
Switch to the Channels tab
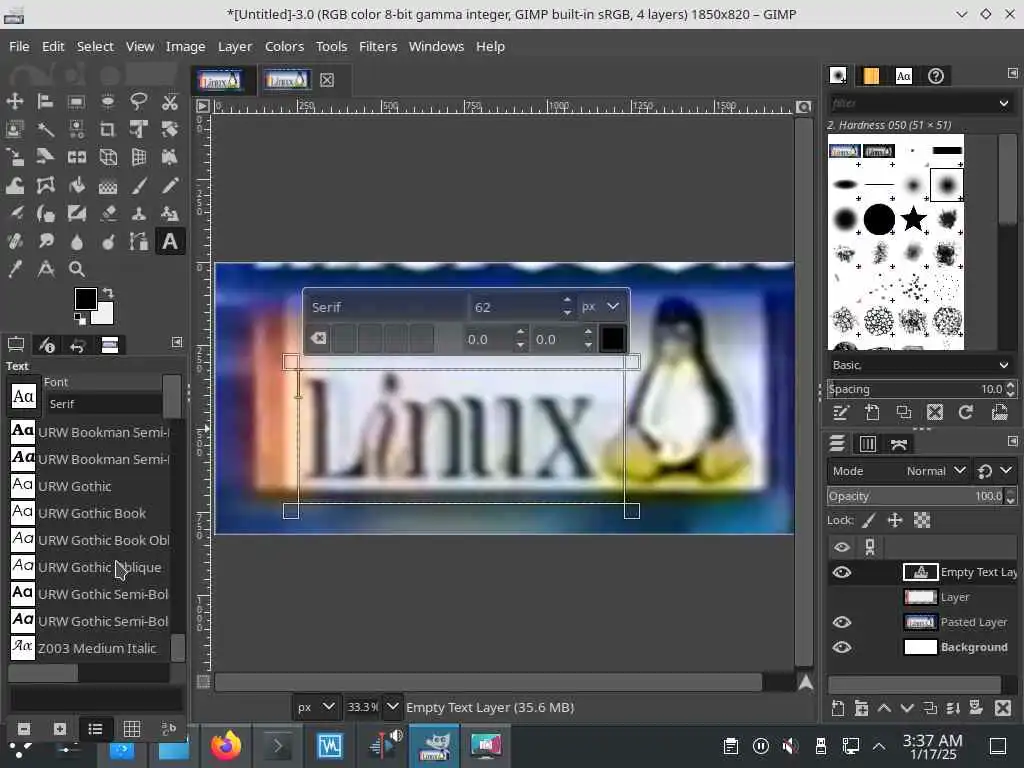(x=867, y=444)
